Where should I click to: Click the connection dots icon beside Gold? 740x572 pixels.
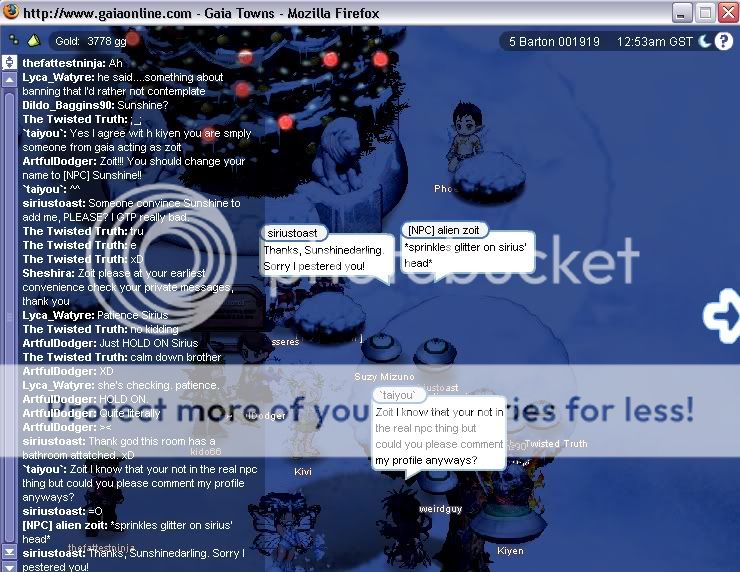[14, 41]
